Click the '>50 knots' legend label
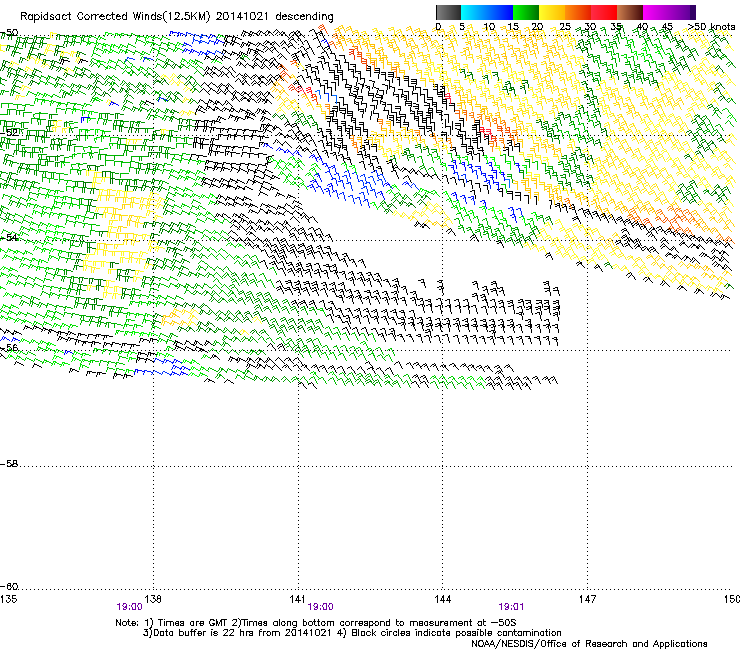Viewport: 740px width, 650px height. click(x=711, y=27)
